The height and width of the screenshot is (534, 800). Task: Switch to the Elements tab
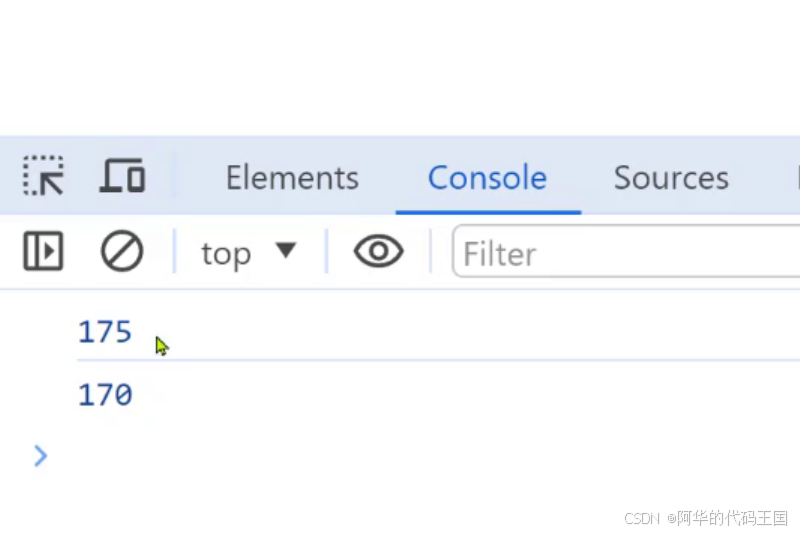[x=291, y=178]
